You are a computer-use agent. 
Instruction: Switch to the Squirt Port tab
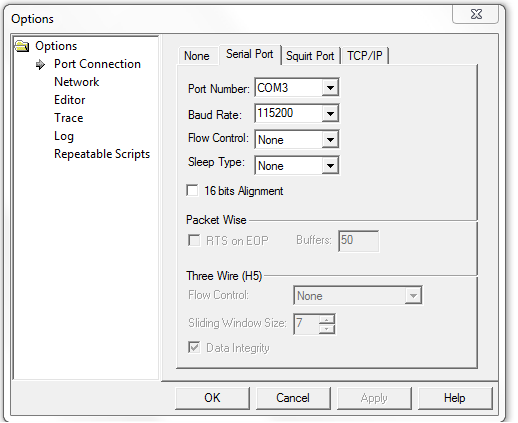310,56
